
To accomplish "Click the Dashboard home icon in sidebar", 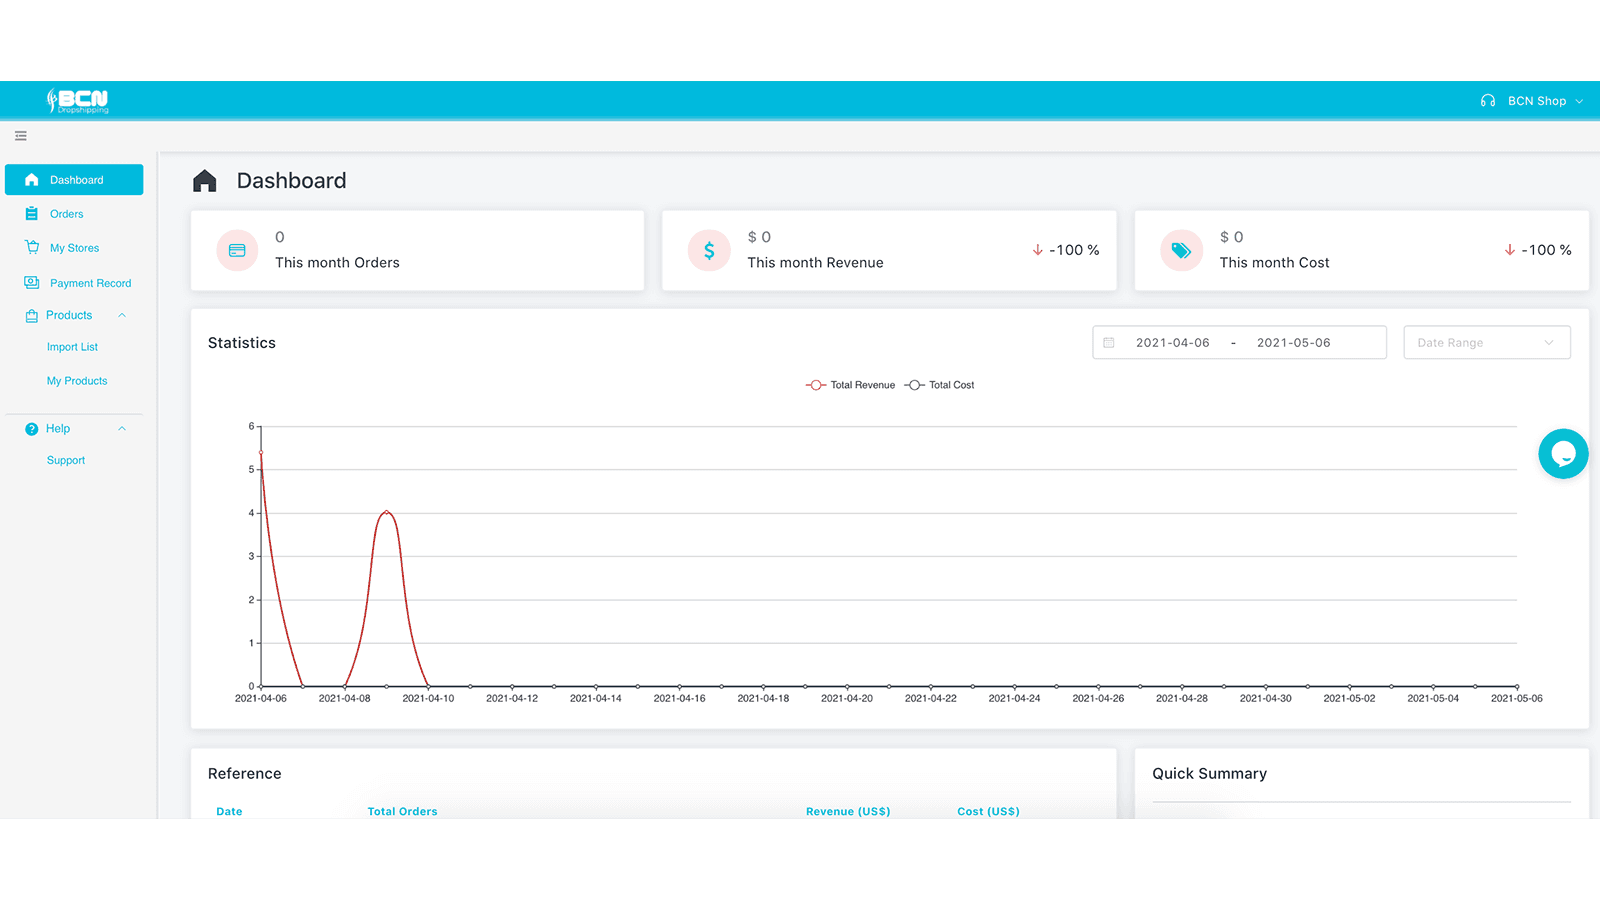I will click(32, 179).
